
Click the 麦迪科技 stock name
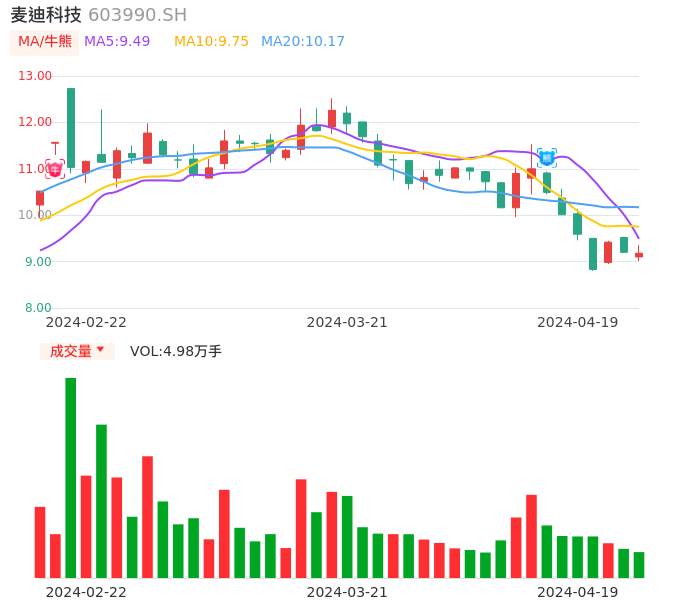click(x=46, y=15)
